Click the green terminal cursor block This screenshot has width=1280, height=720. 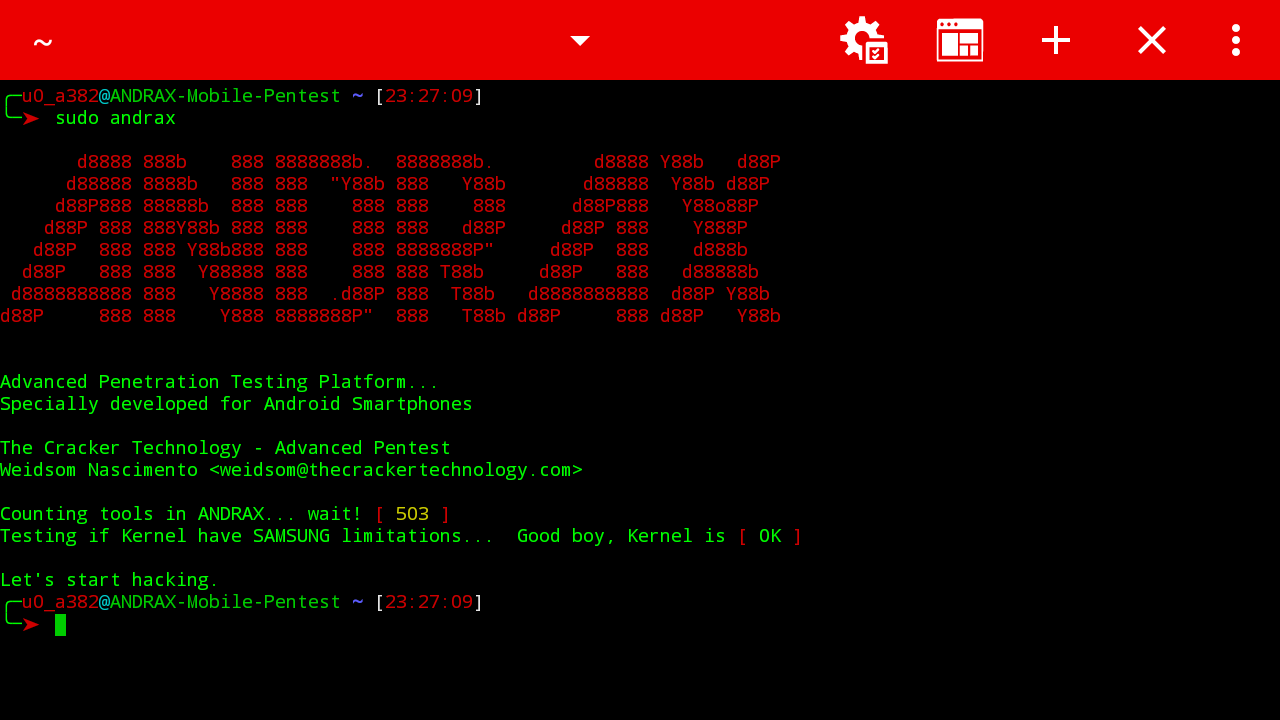(60, 625)
